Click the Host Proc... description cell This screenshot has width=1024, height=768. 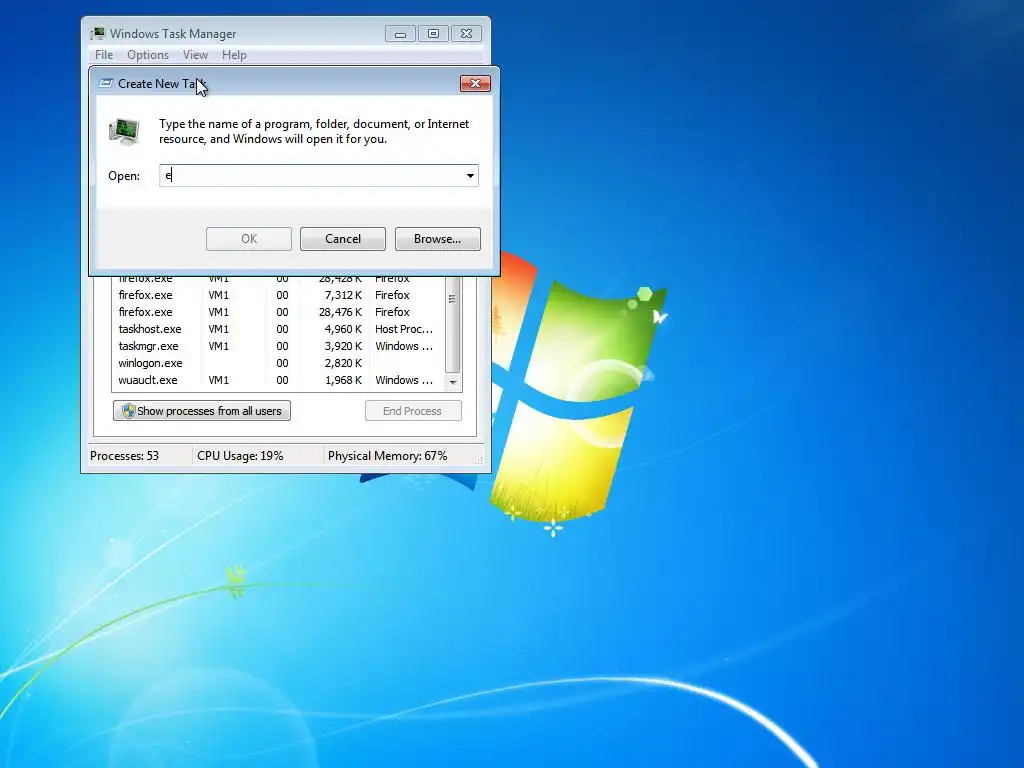[404, 329]
